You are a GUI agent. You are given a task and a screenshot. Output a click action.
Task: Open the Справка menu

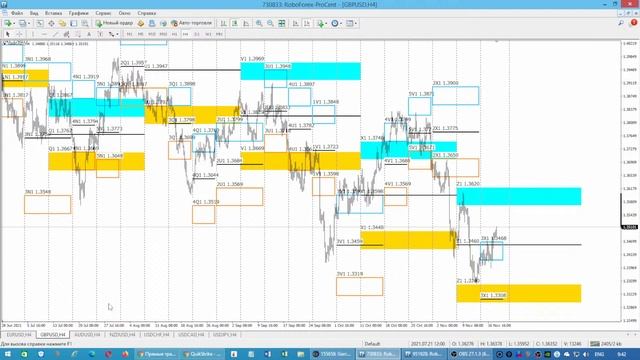pyautogui.click(x=147, y=13)
